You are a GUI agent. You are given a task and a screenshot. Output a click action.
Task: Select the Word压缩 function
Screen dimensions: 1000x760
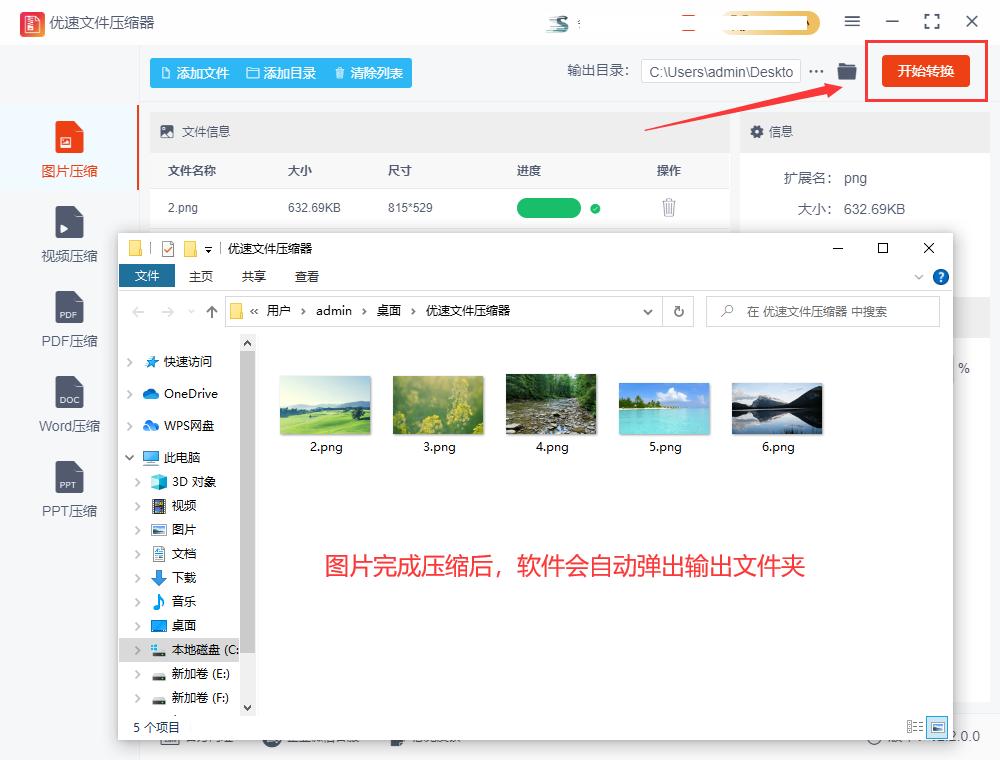(x=67, y=402)
